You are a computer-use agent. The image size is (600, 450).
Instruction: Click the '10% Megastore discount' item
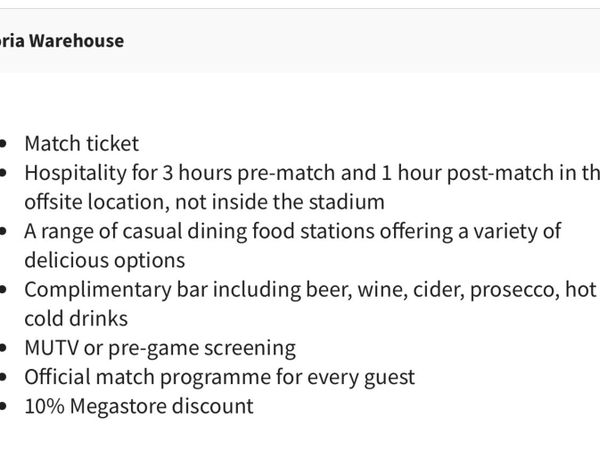point(139,406)
